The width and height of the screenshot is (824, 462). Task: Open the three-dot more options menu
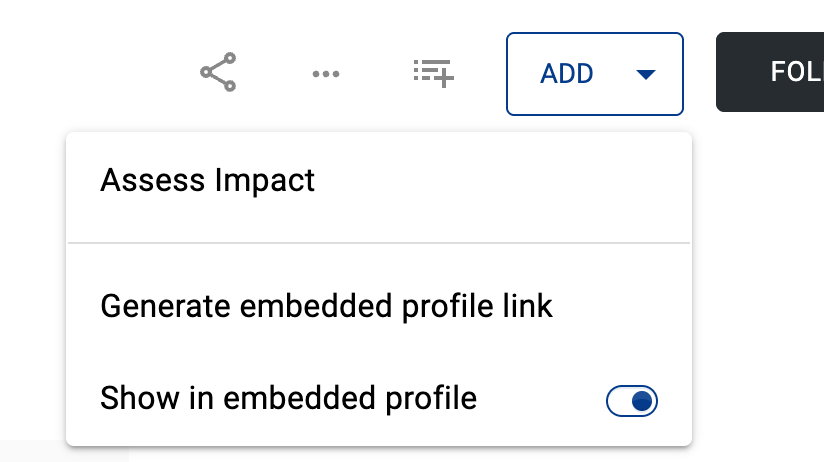click(x=326, y=73)
